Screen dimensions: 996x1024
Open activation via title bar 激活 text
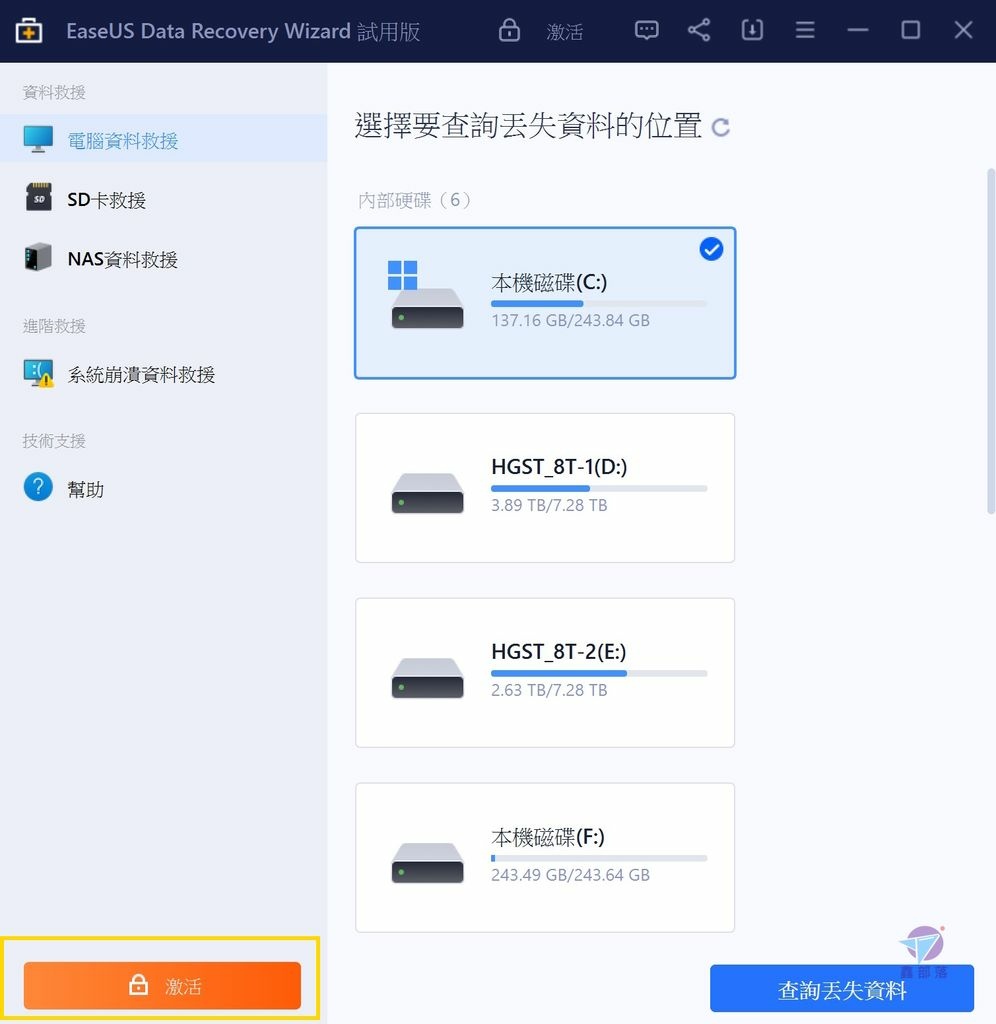click(564, 31)
